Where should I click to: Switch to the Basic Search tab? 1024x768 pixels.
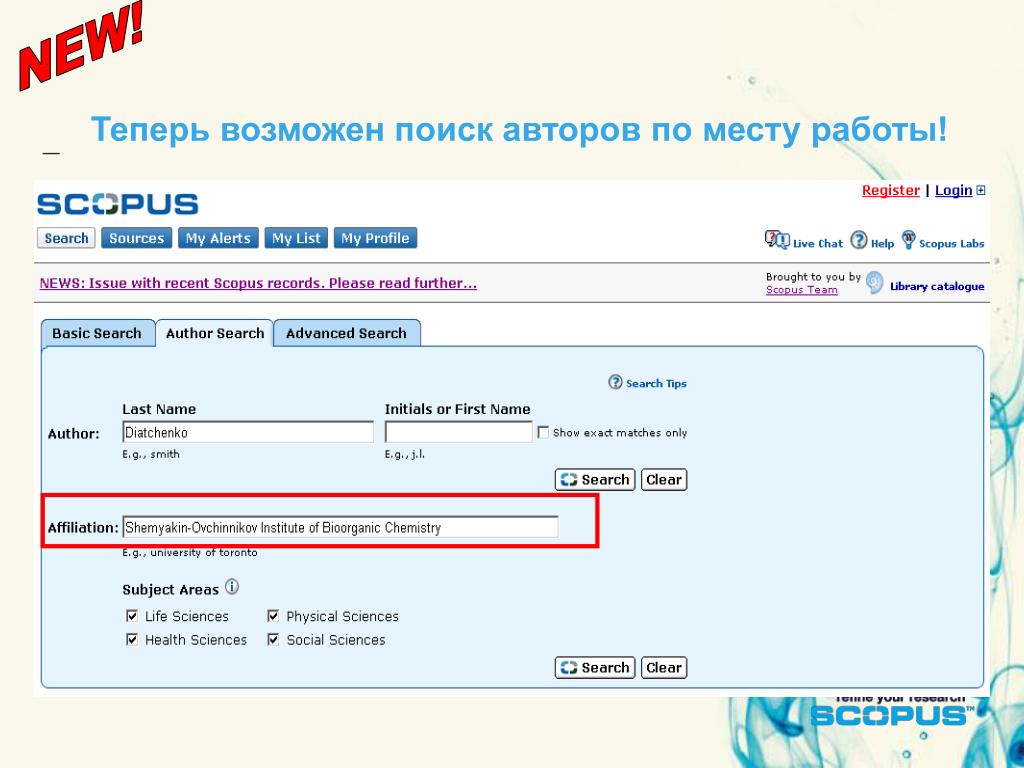pyautogui.click(x=97, y=333)
